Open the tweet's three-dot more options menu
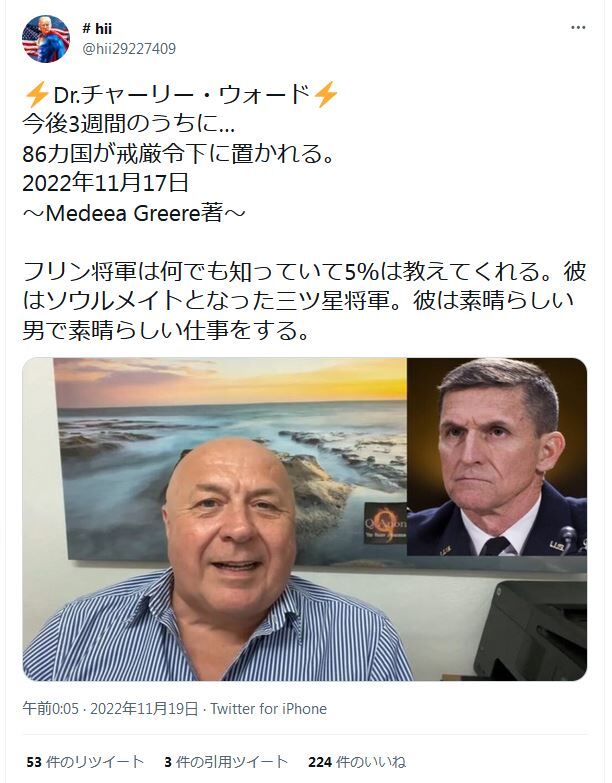The image size is (612, 783). [x=578, y=27]
